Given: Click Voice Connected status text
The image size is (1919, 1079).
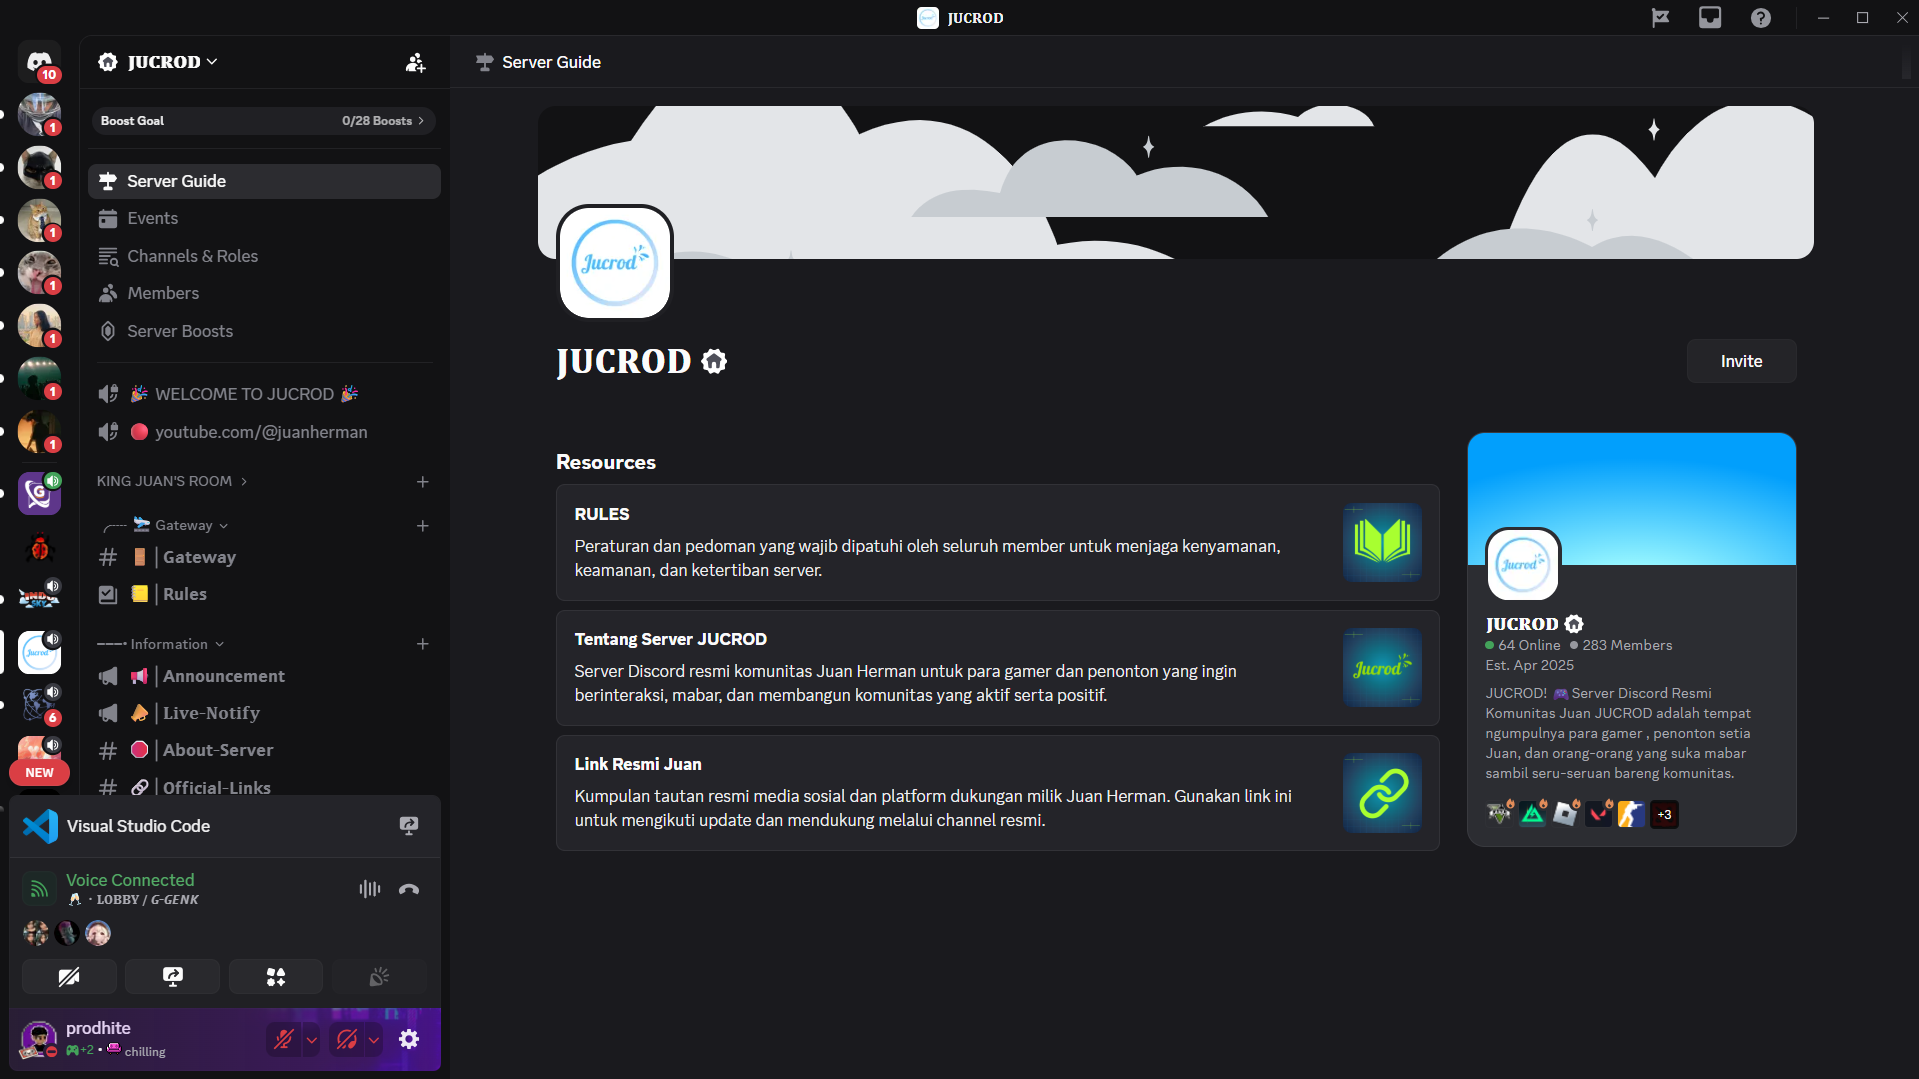Looking at the screenshot, I should point(130,880).
